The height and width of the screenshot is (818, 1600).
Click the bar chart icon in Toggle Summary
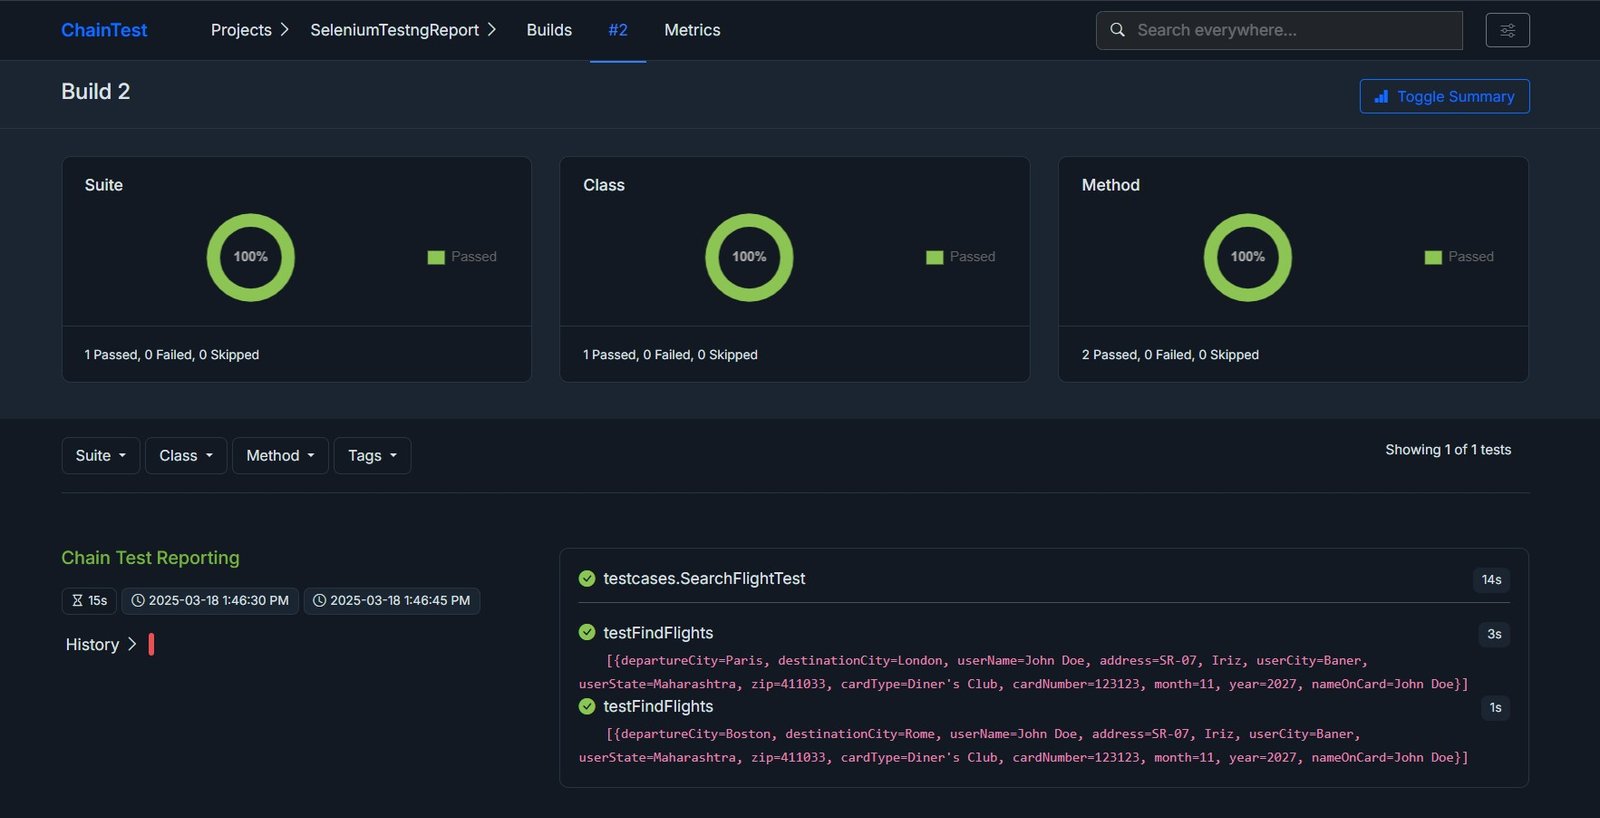1381,96
